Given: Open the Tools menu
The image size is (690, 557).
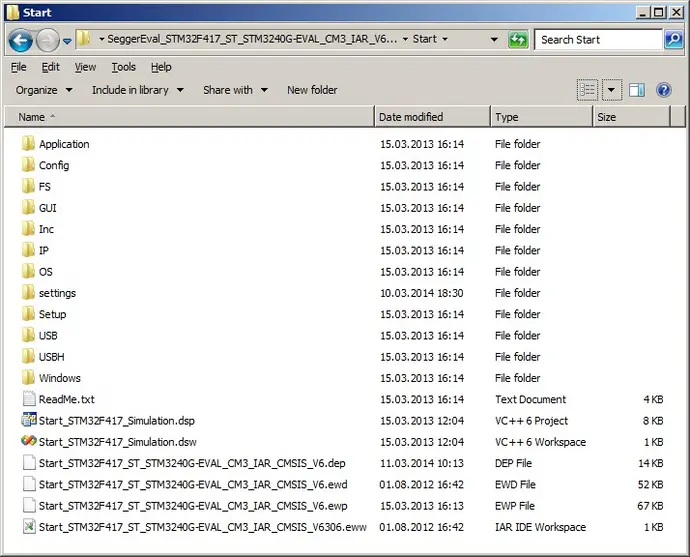Looking at the screenshot, I should click(123, 67).
